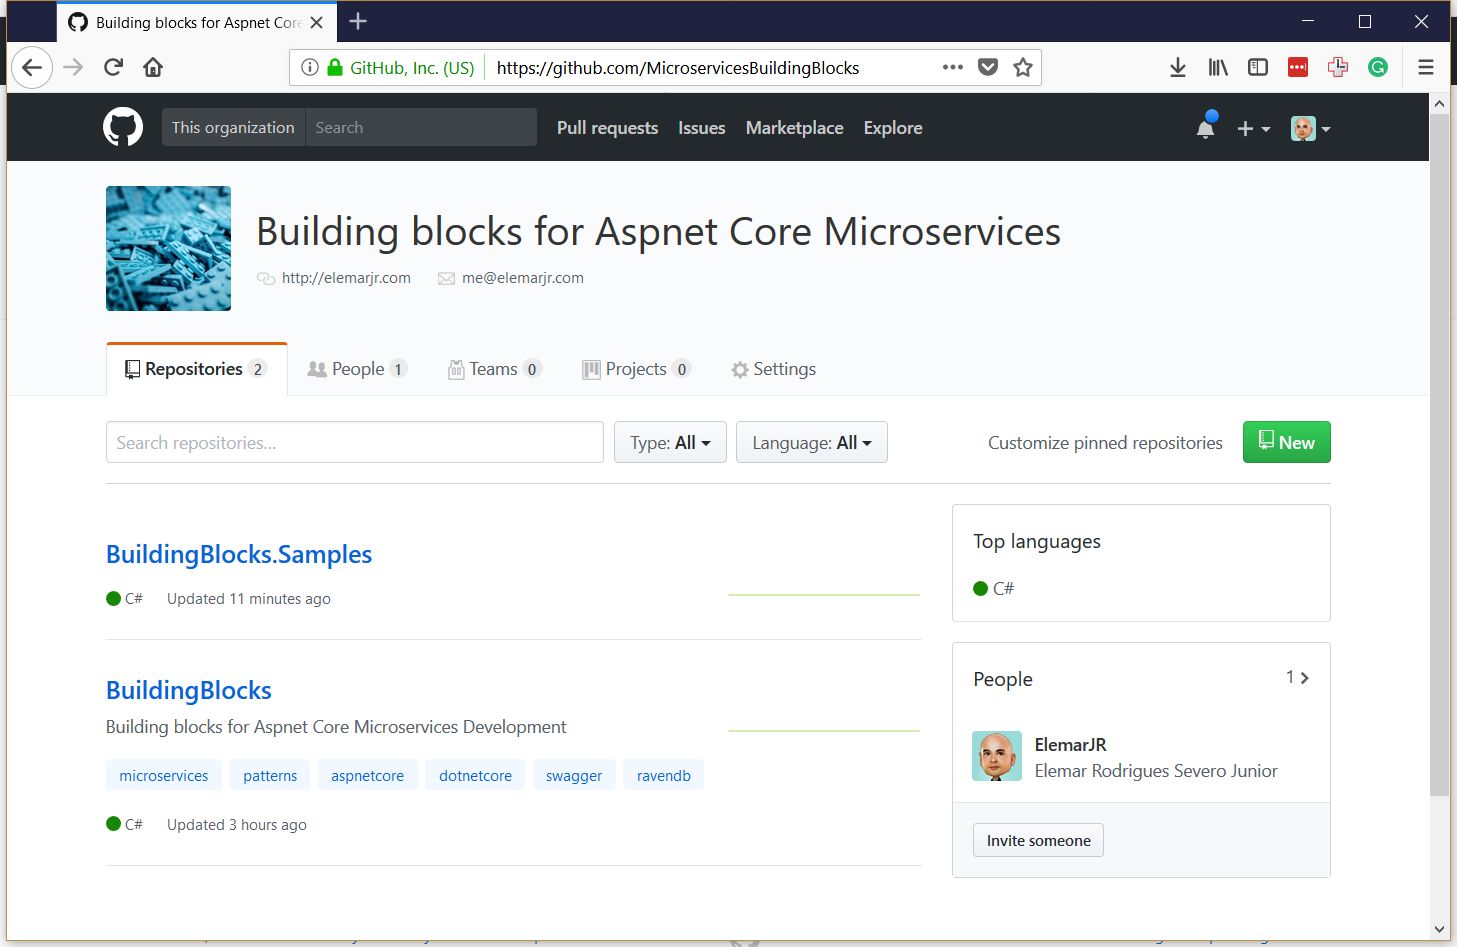Expand the Type: All dropdown
The image size is (1457, 947).
click(670, 443)
